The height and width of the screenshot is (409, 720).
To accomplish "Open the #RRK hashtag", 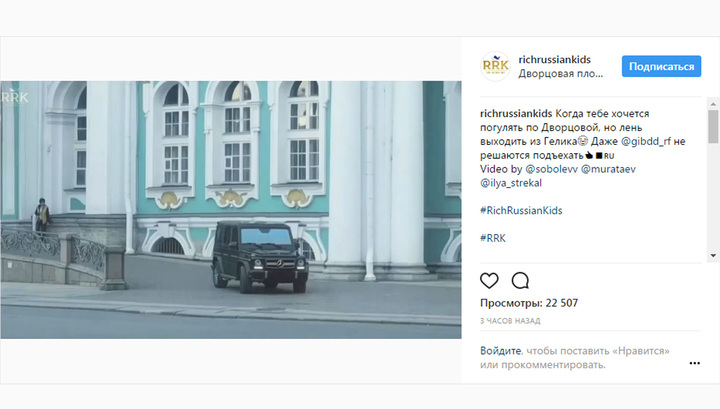I will coord(493,238).
